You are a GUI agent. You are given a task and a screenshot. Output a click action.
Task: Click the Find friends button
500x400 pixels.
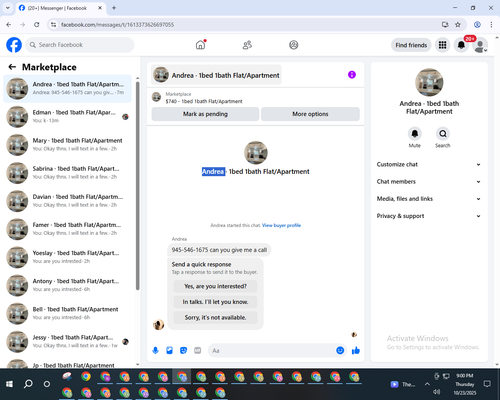tap(411, 45)
